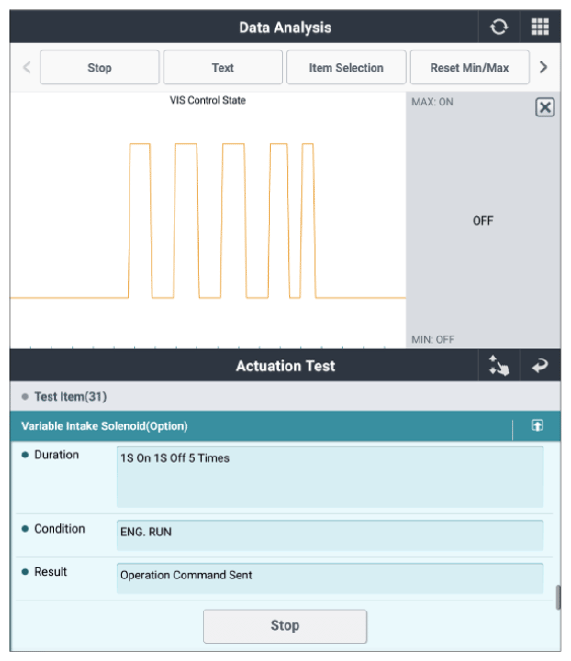Stop the data analysis recording
The height and width of the screenshot is (661, 571).
pyautogui.click(x=99, y=67)
